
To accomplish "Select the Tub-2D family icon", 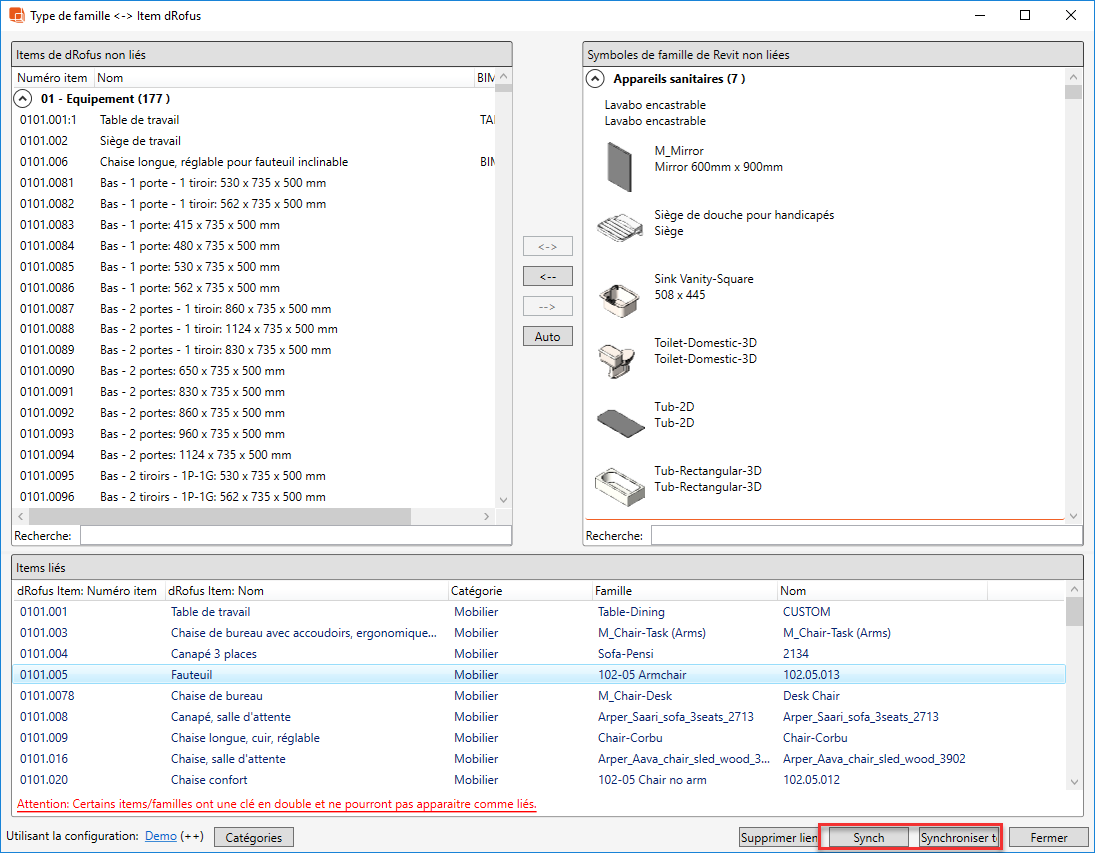I will click(x=620, y=421).
